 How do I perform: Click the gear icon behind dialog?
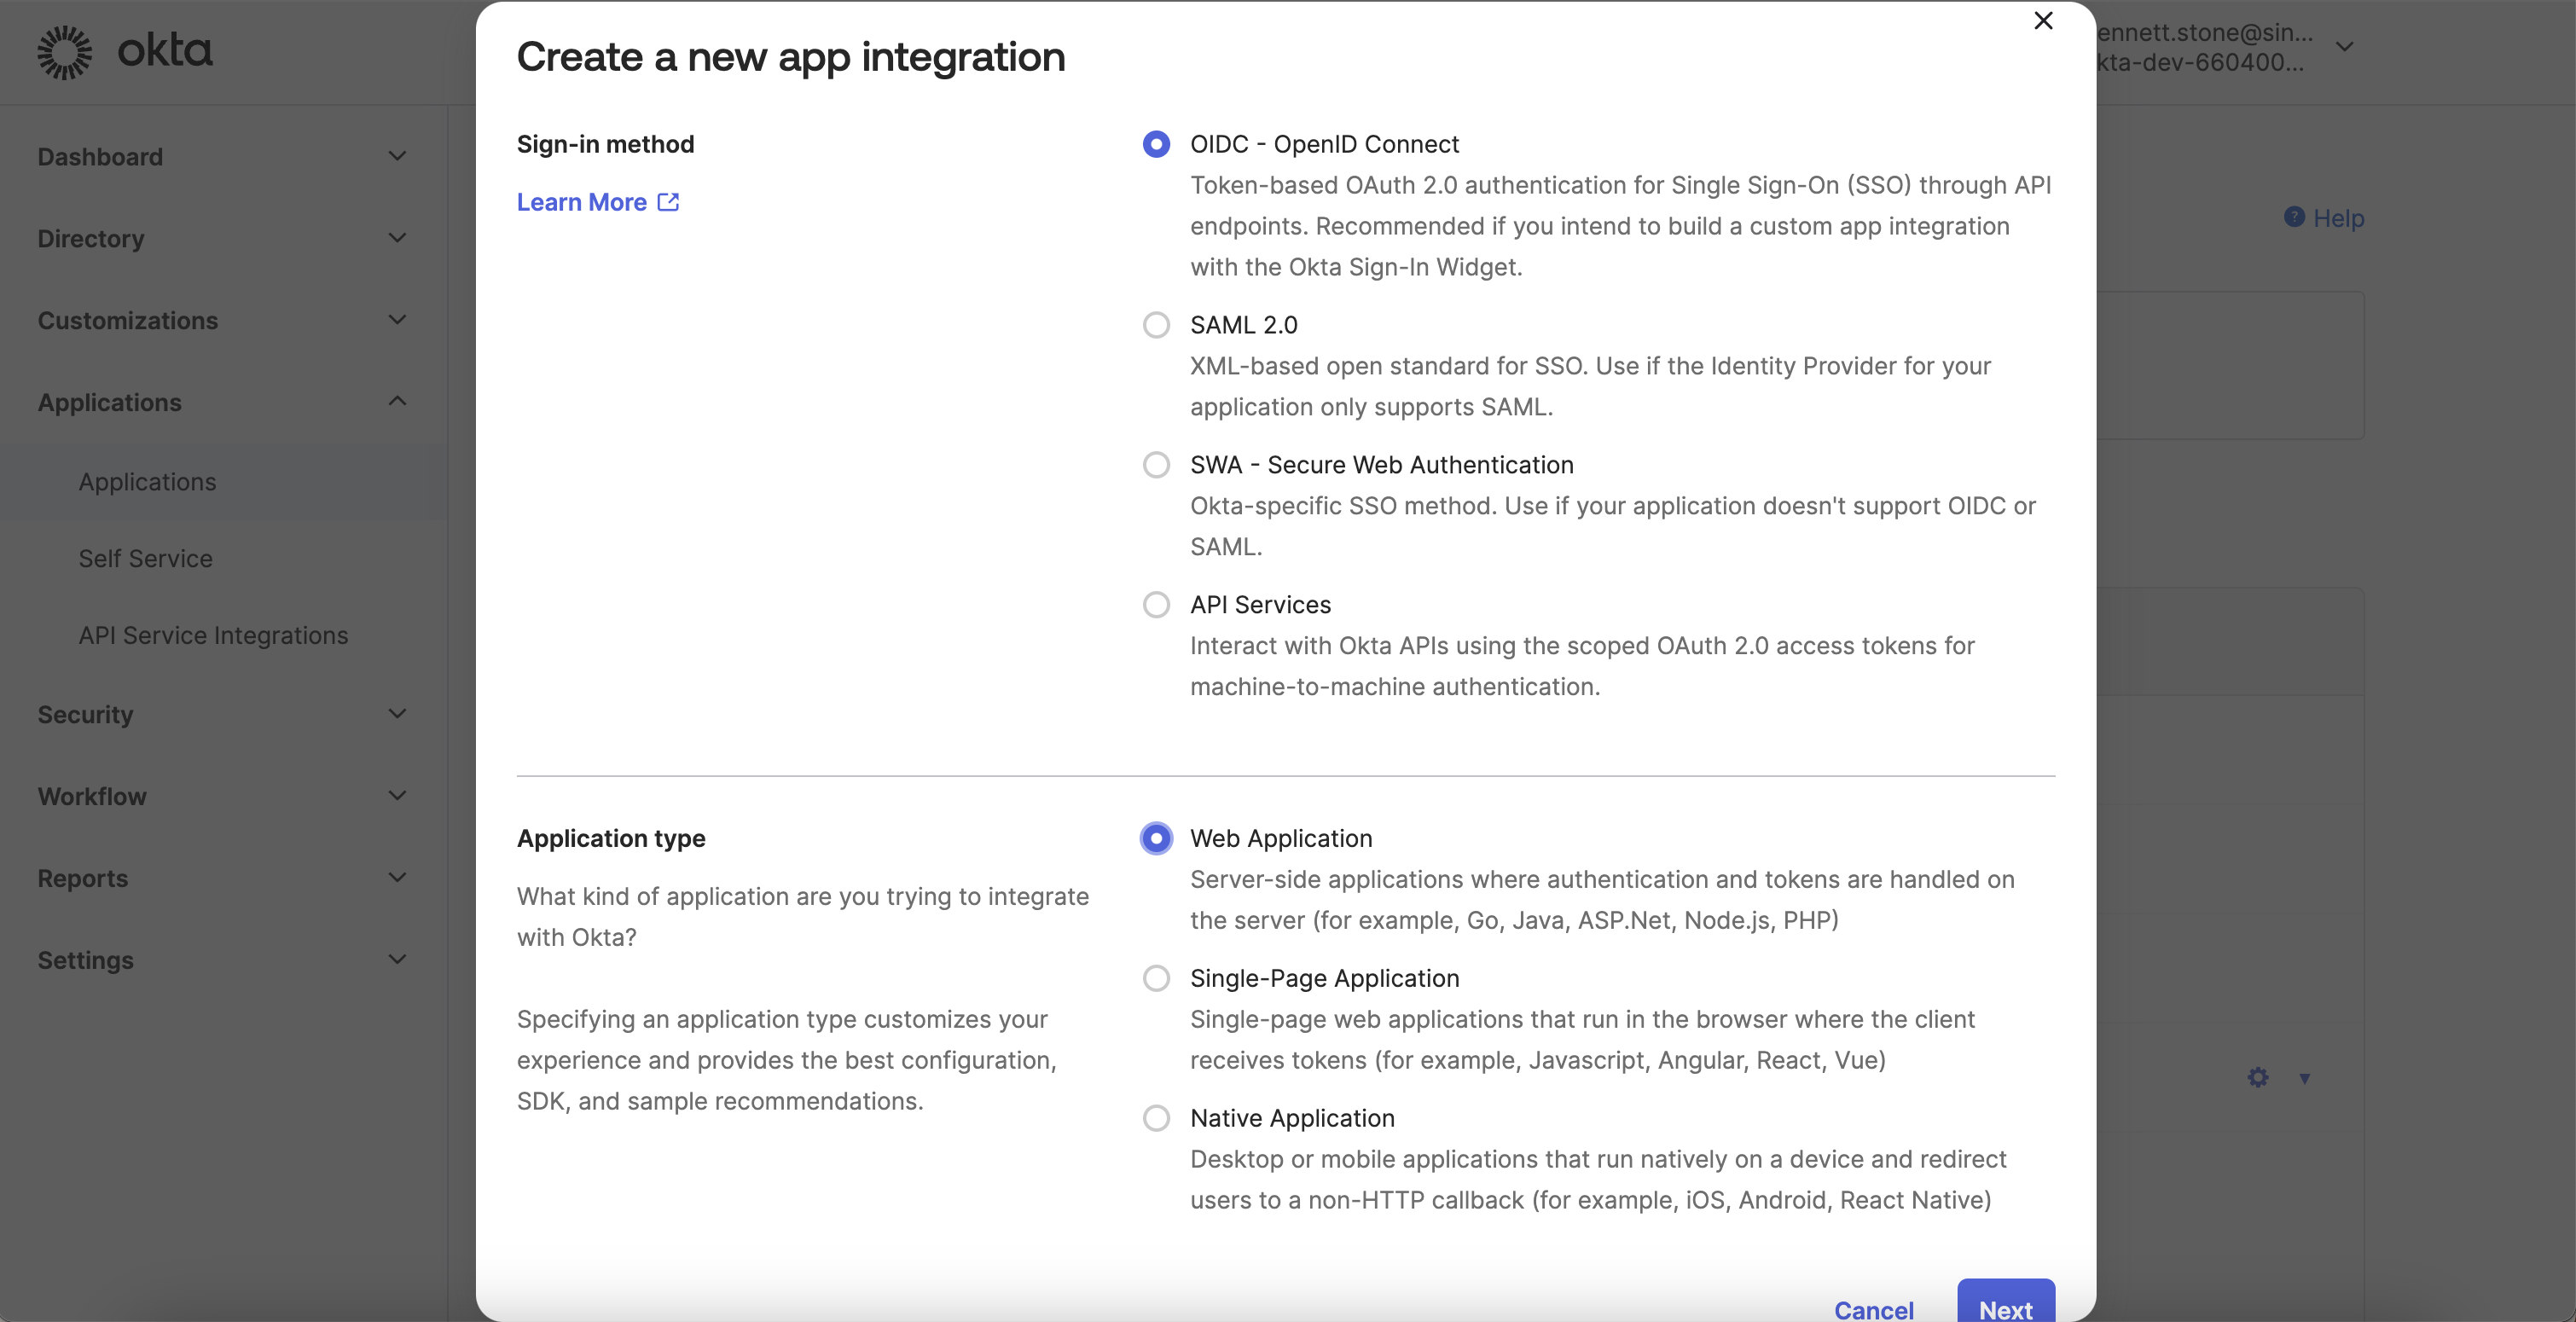click(x=2258, y=1077)
